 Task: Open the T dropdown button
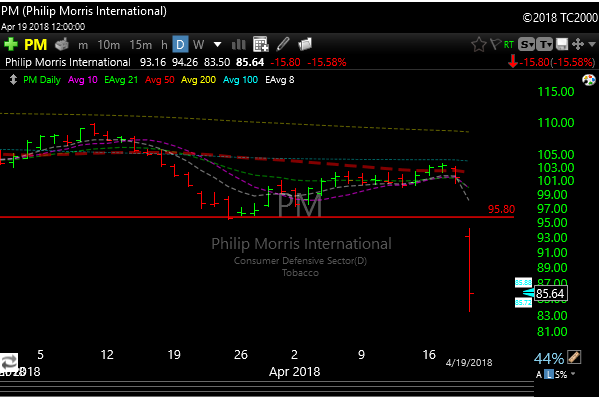coord(544,45)
